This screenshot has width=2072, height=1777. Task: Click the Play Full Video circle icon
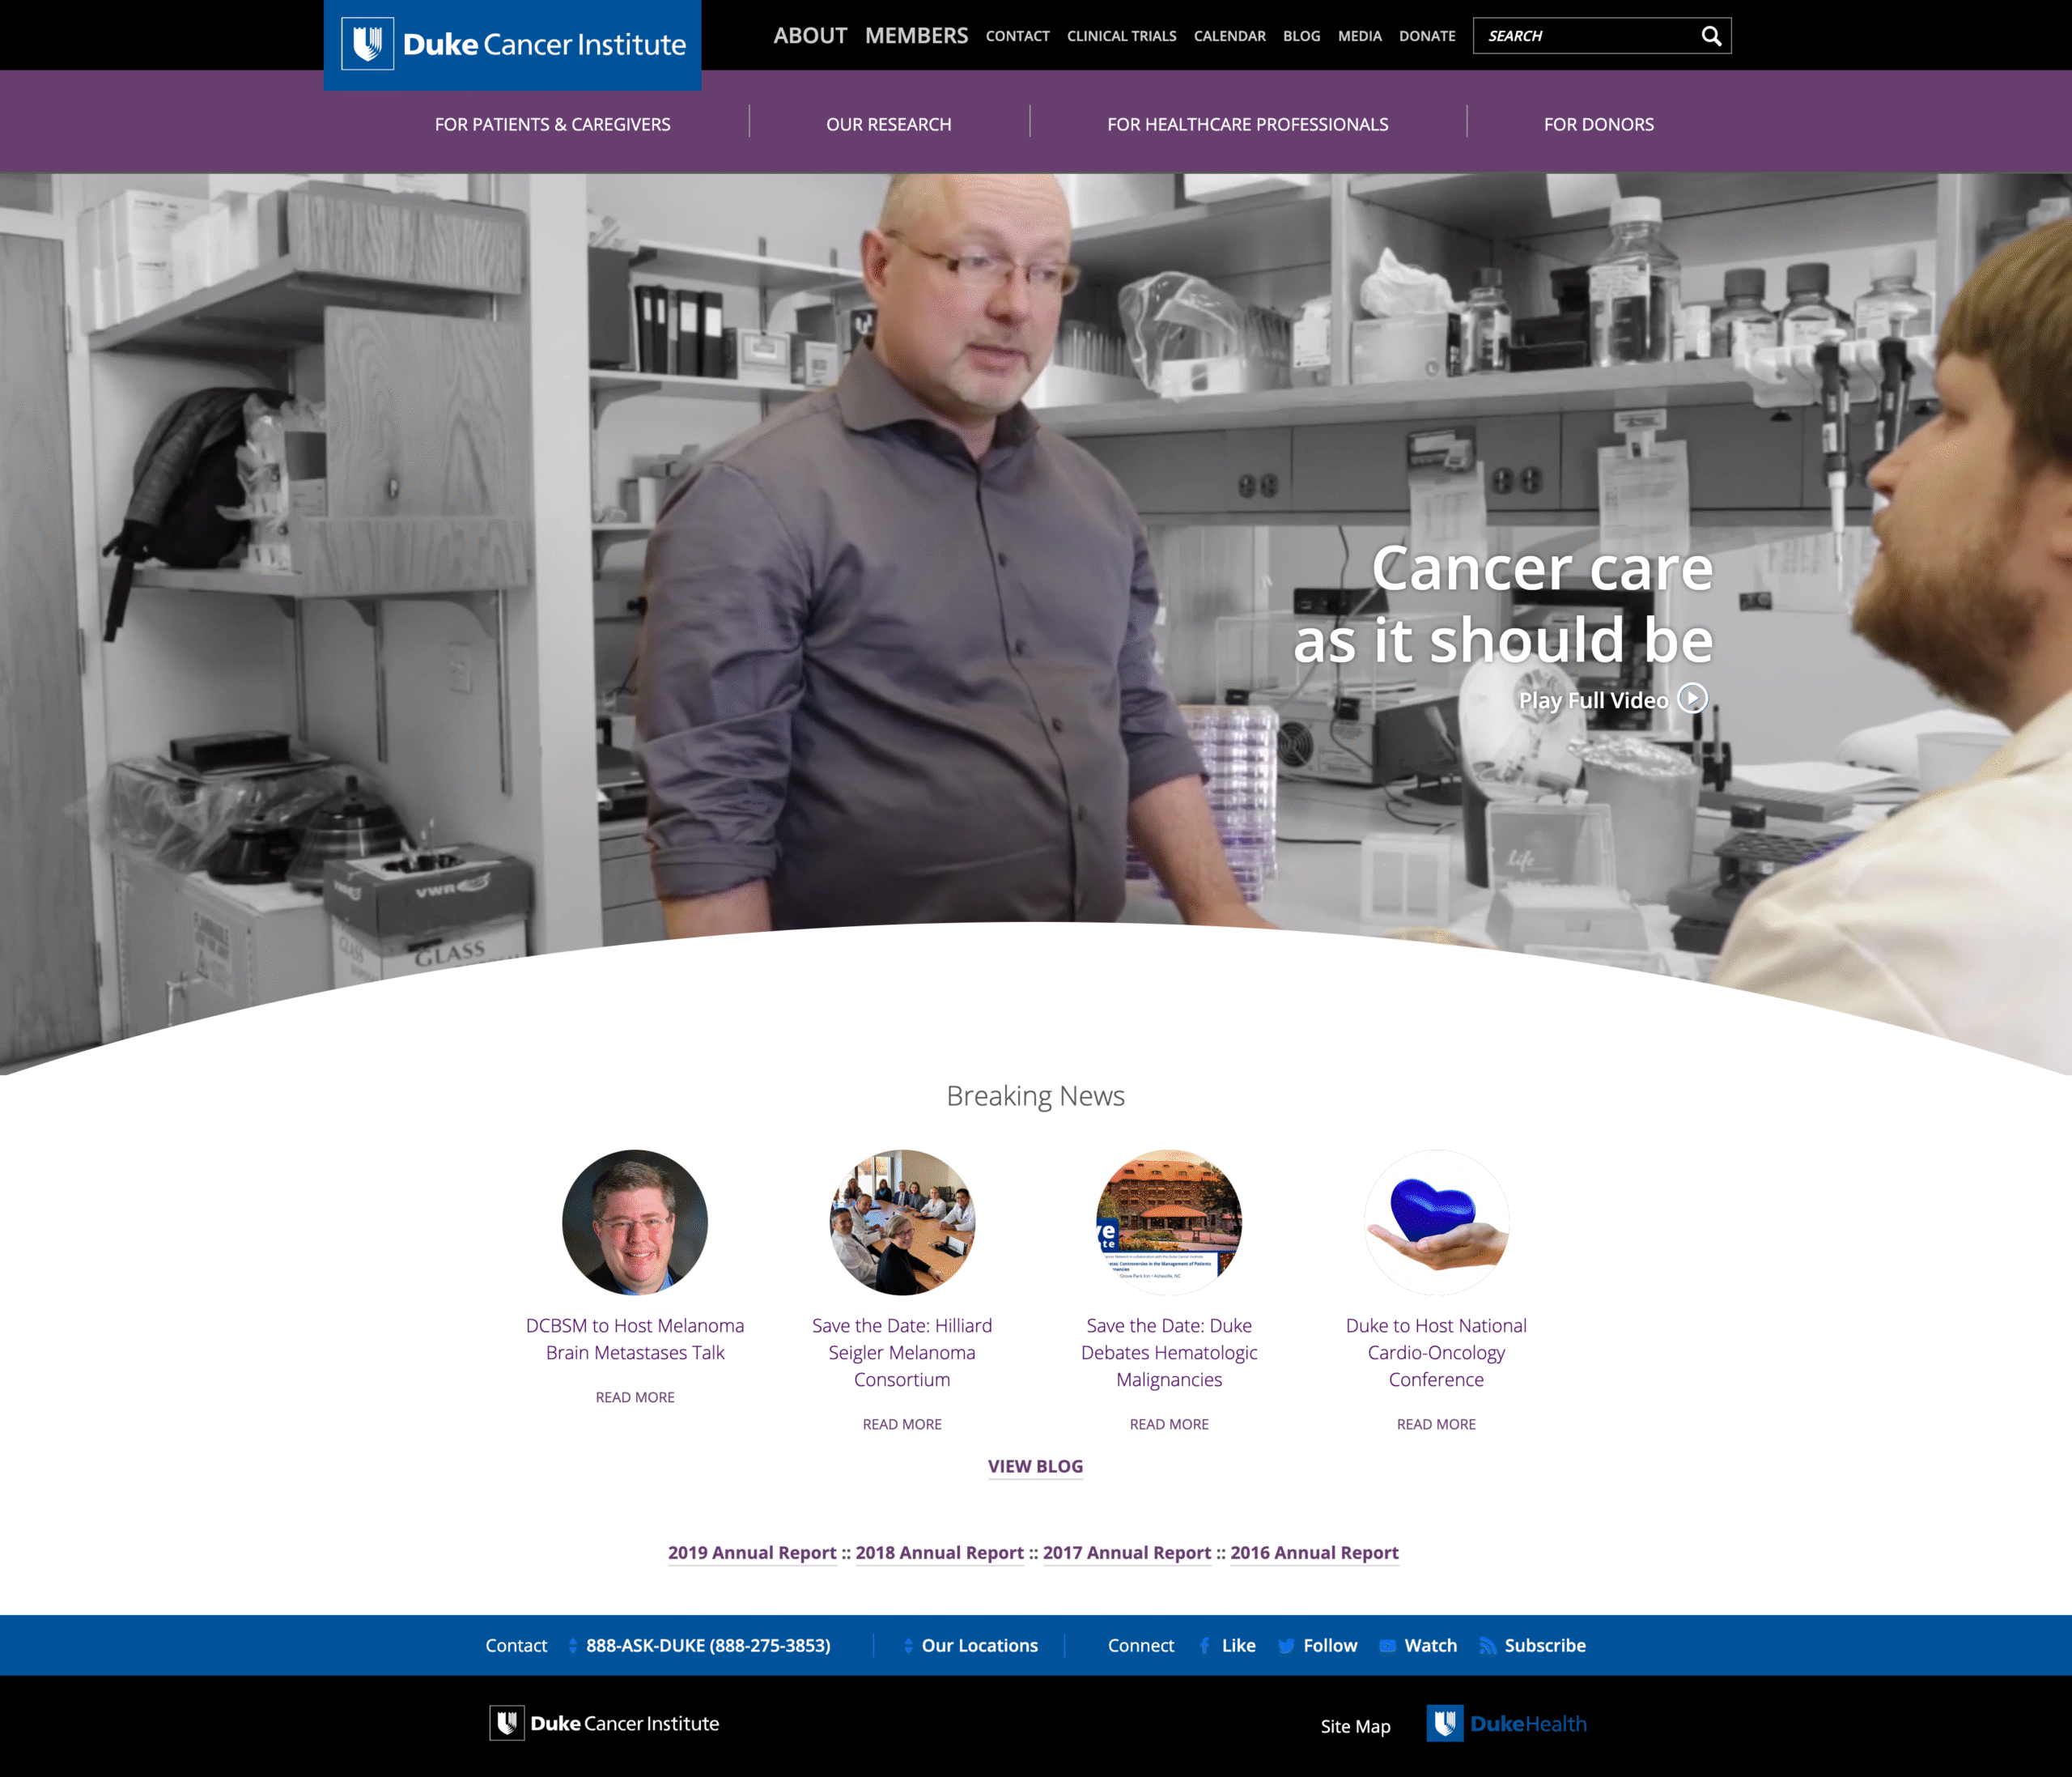coord(1692,698)
